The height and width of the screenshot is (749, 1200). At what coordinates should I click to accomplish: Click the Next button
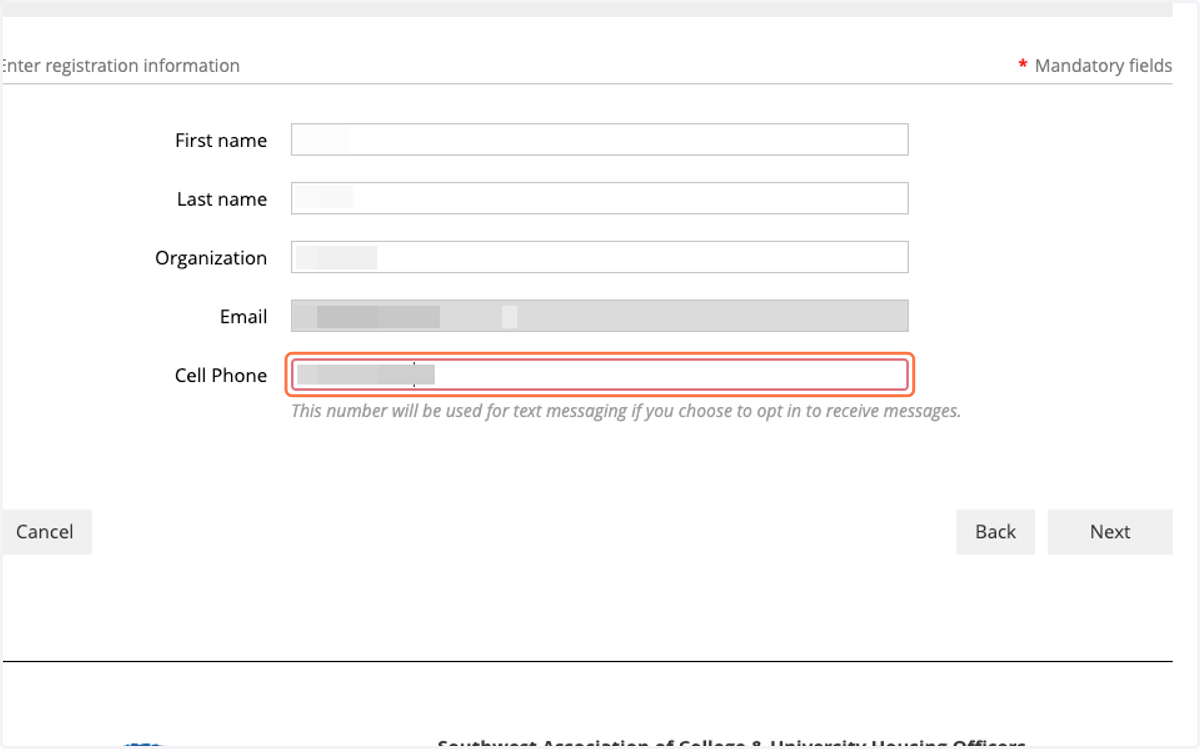1110,532
